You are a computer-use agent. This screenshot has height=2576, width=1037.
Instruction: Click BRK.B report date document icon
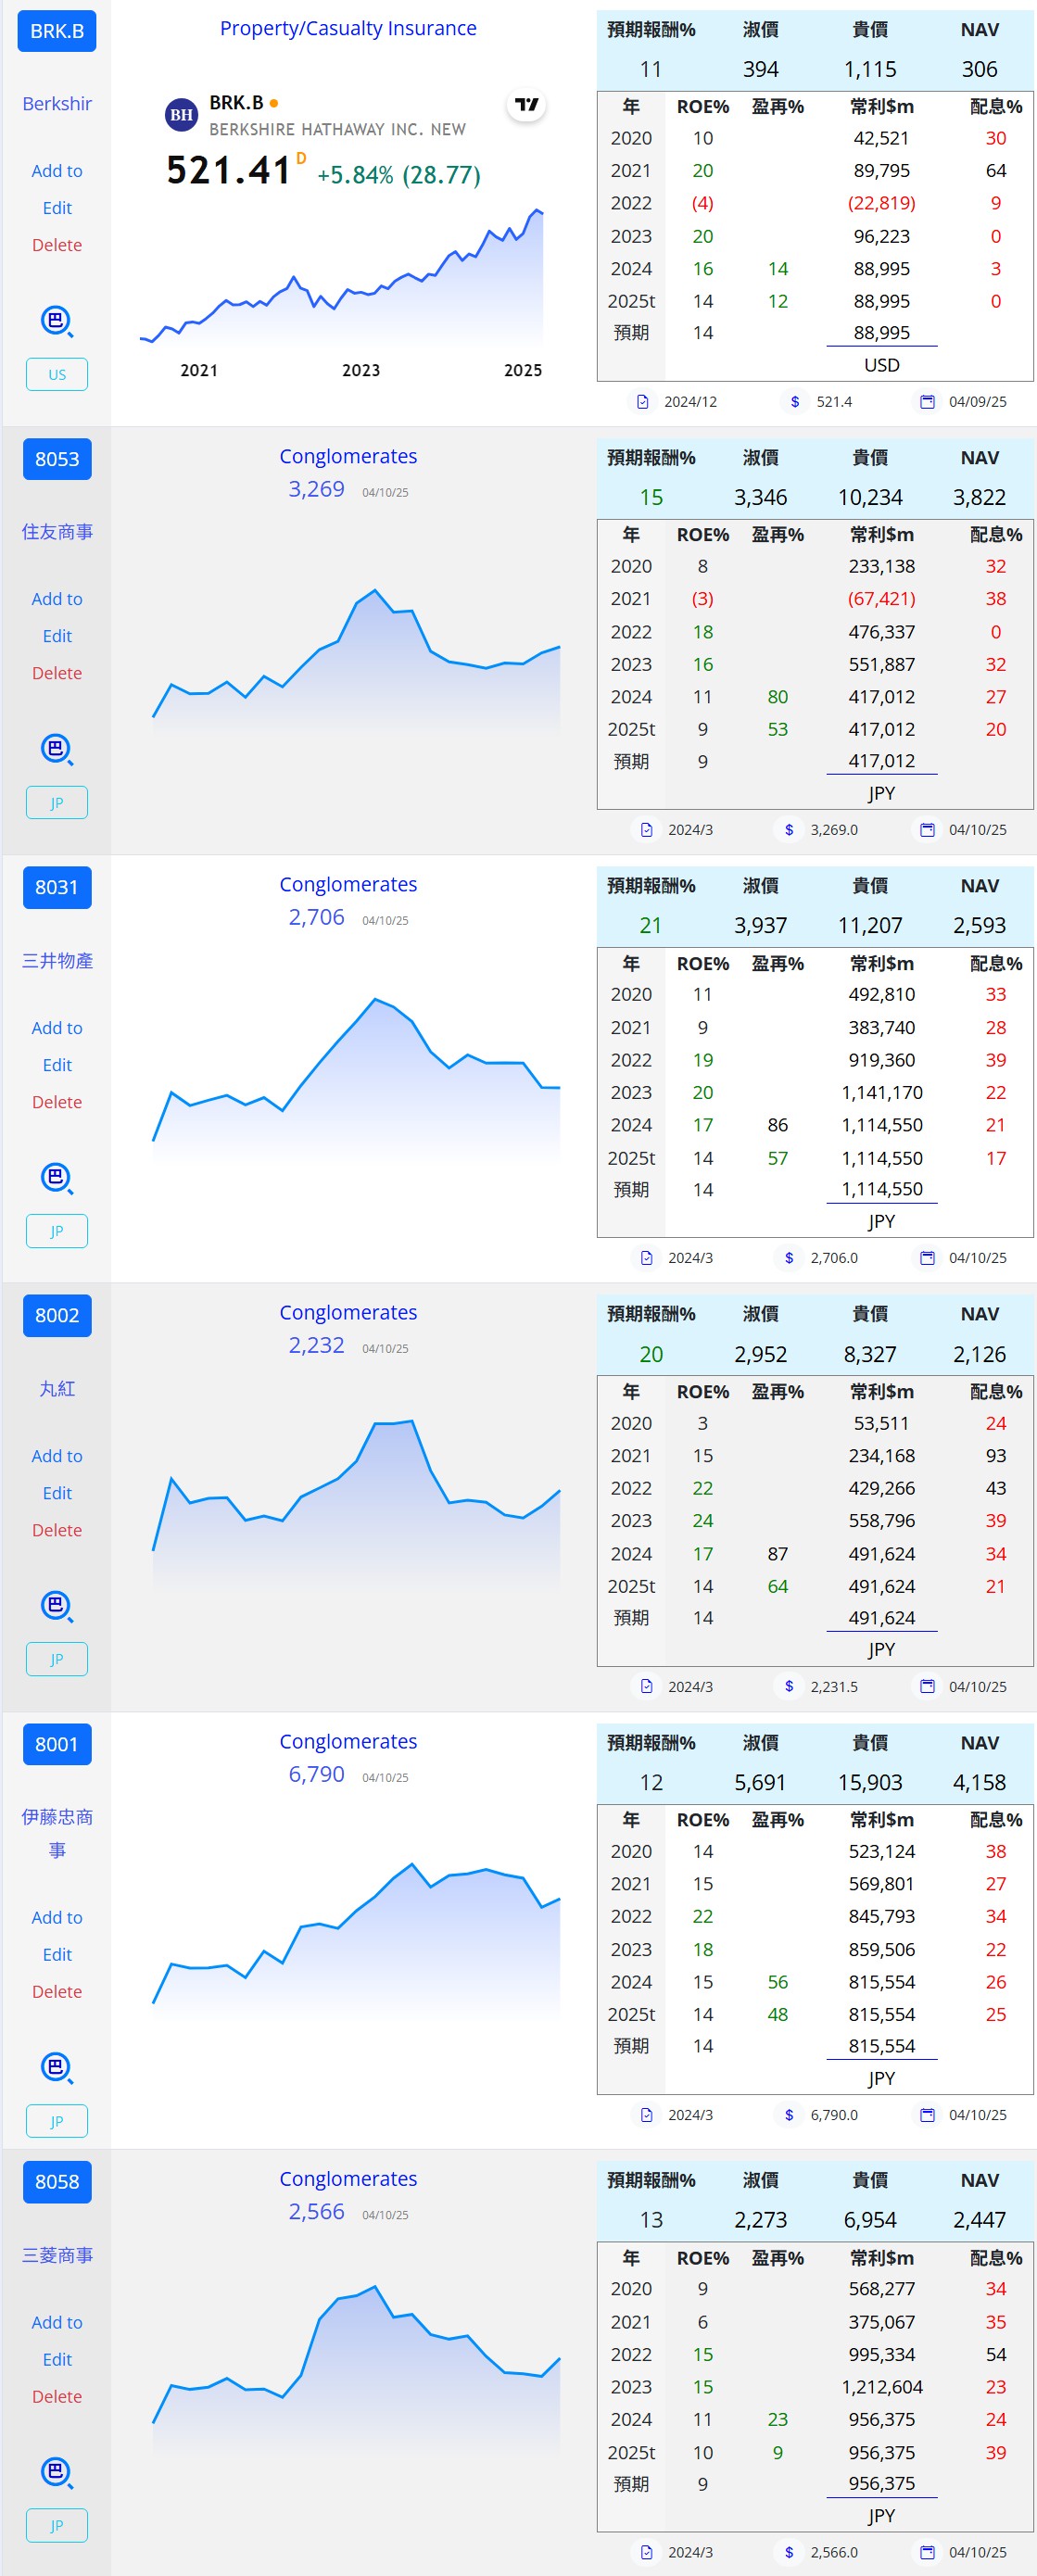tap(643, 402)
